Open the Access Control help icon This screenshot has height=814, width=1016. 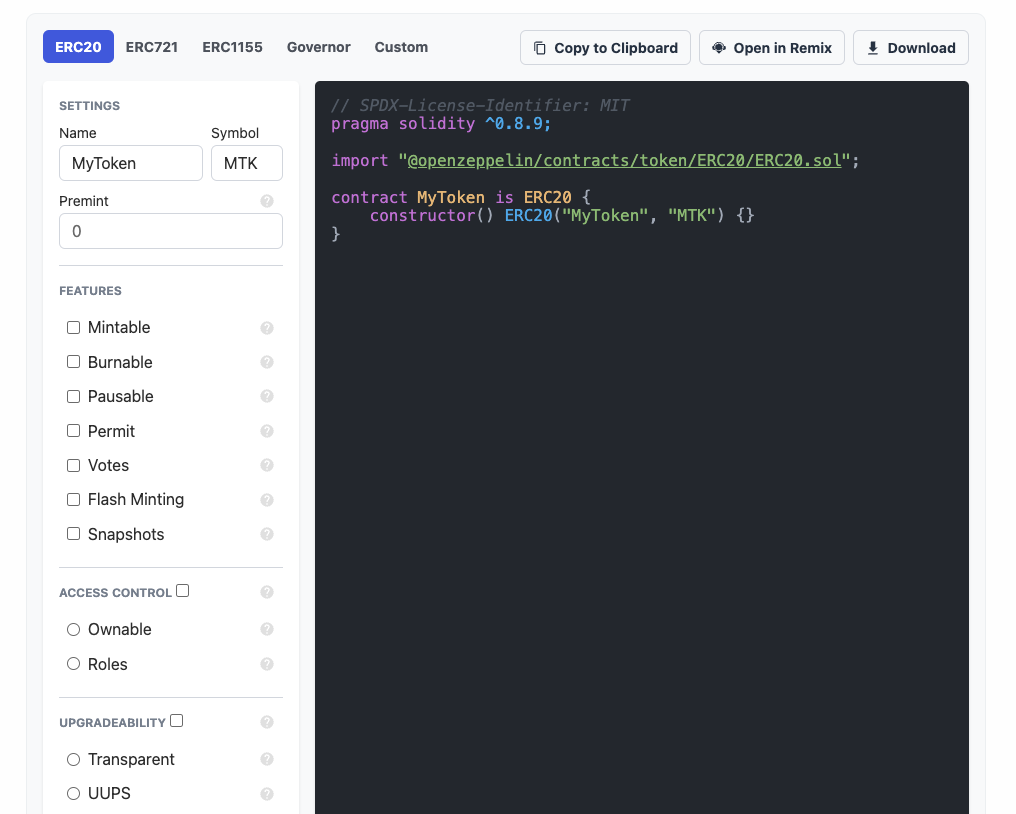(x=267, y=592)
